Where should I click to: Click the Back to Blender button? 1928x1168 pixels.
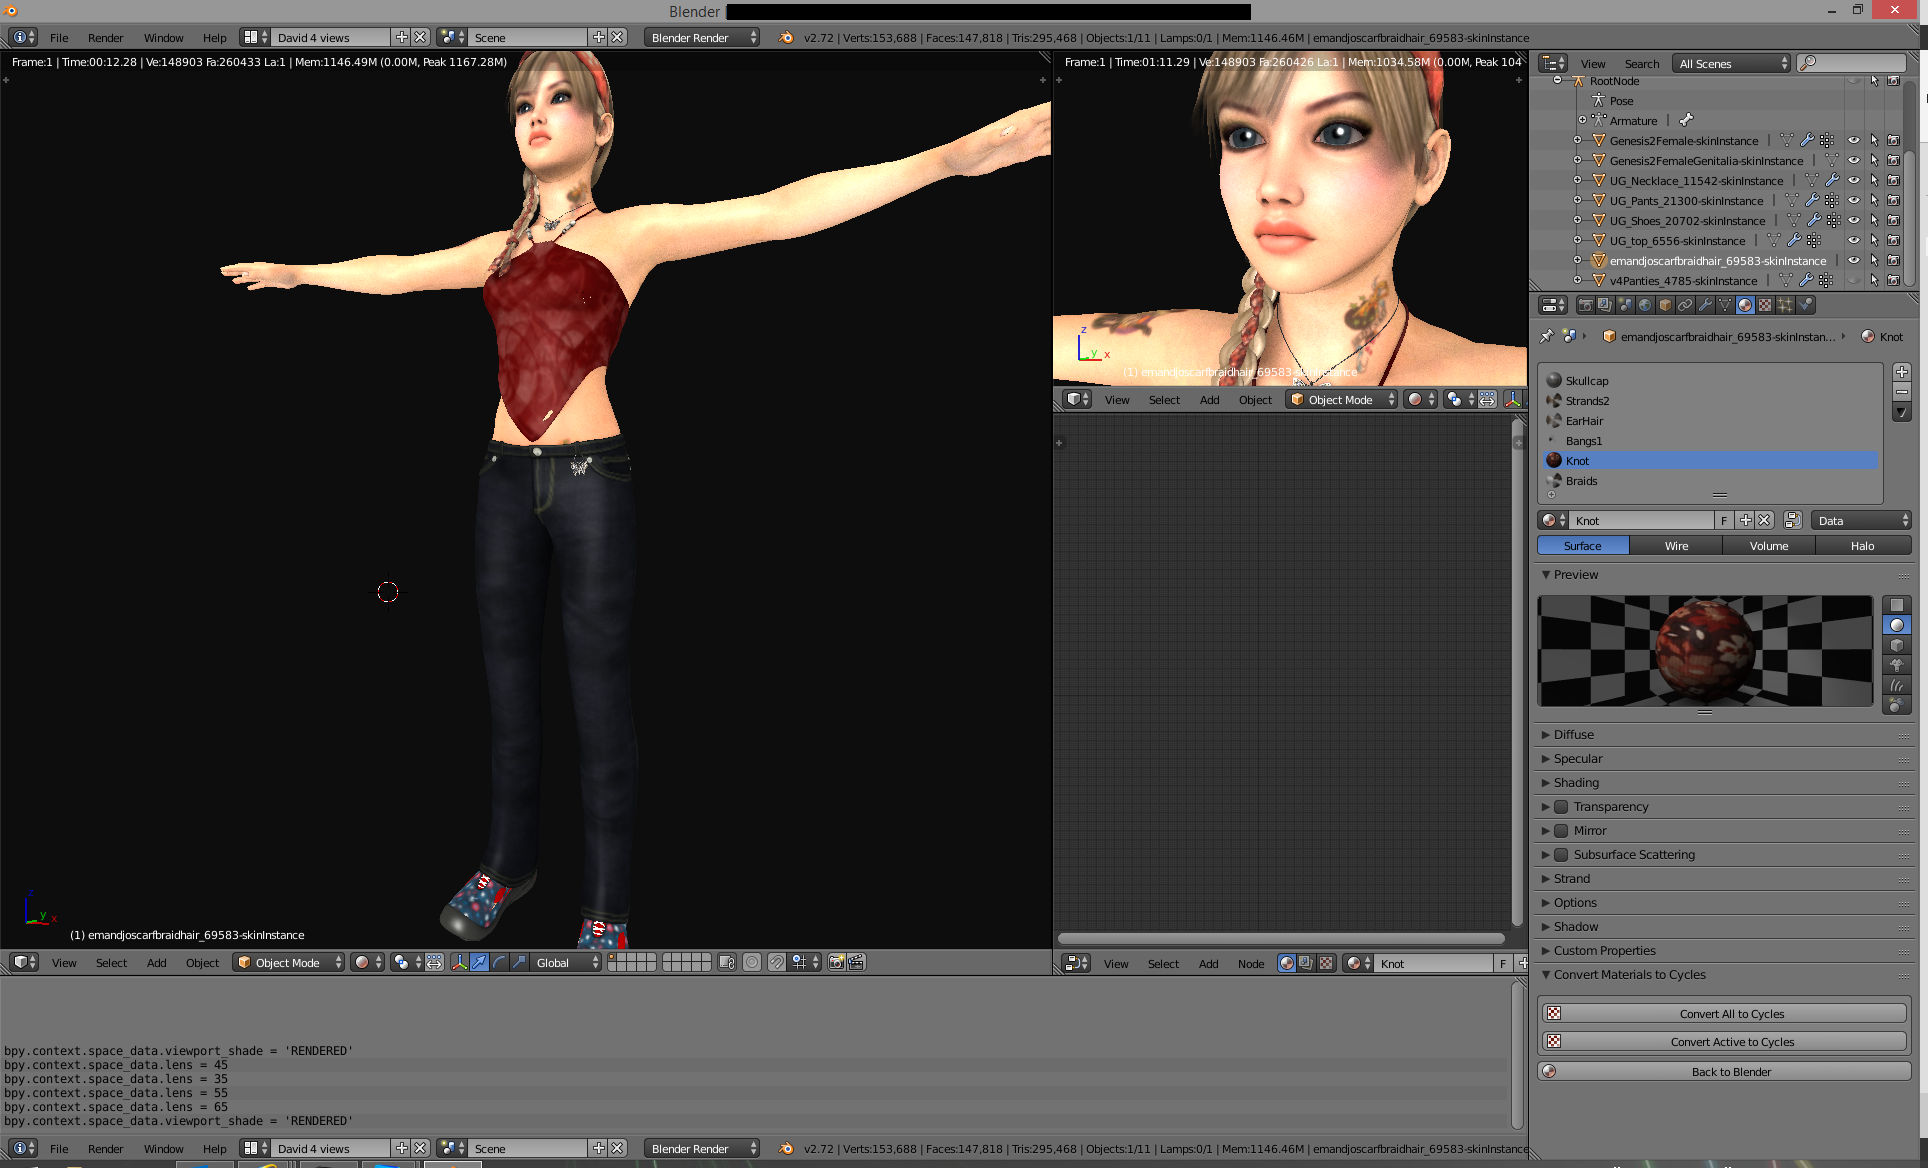[1731, 1072]
